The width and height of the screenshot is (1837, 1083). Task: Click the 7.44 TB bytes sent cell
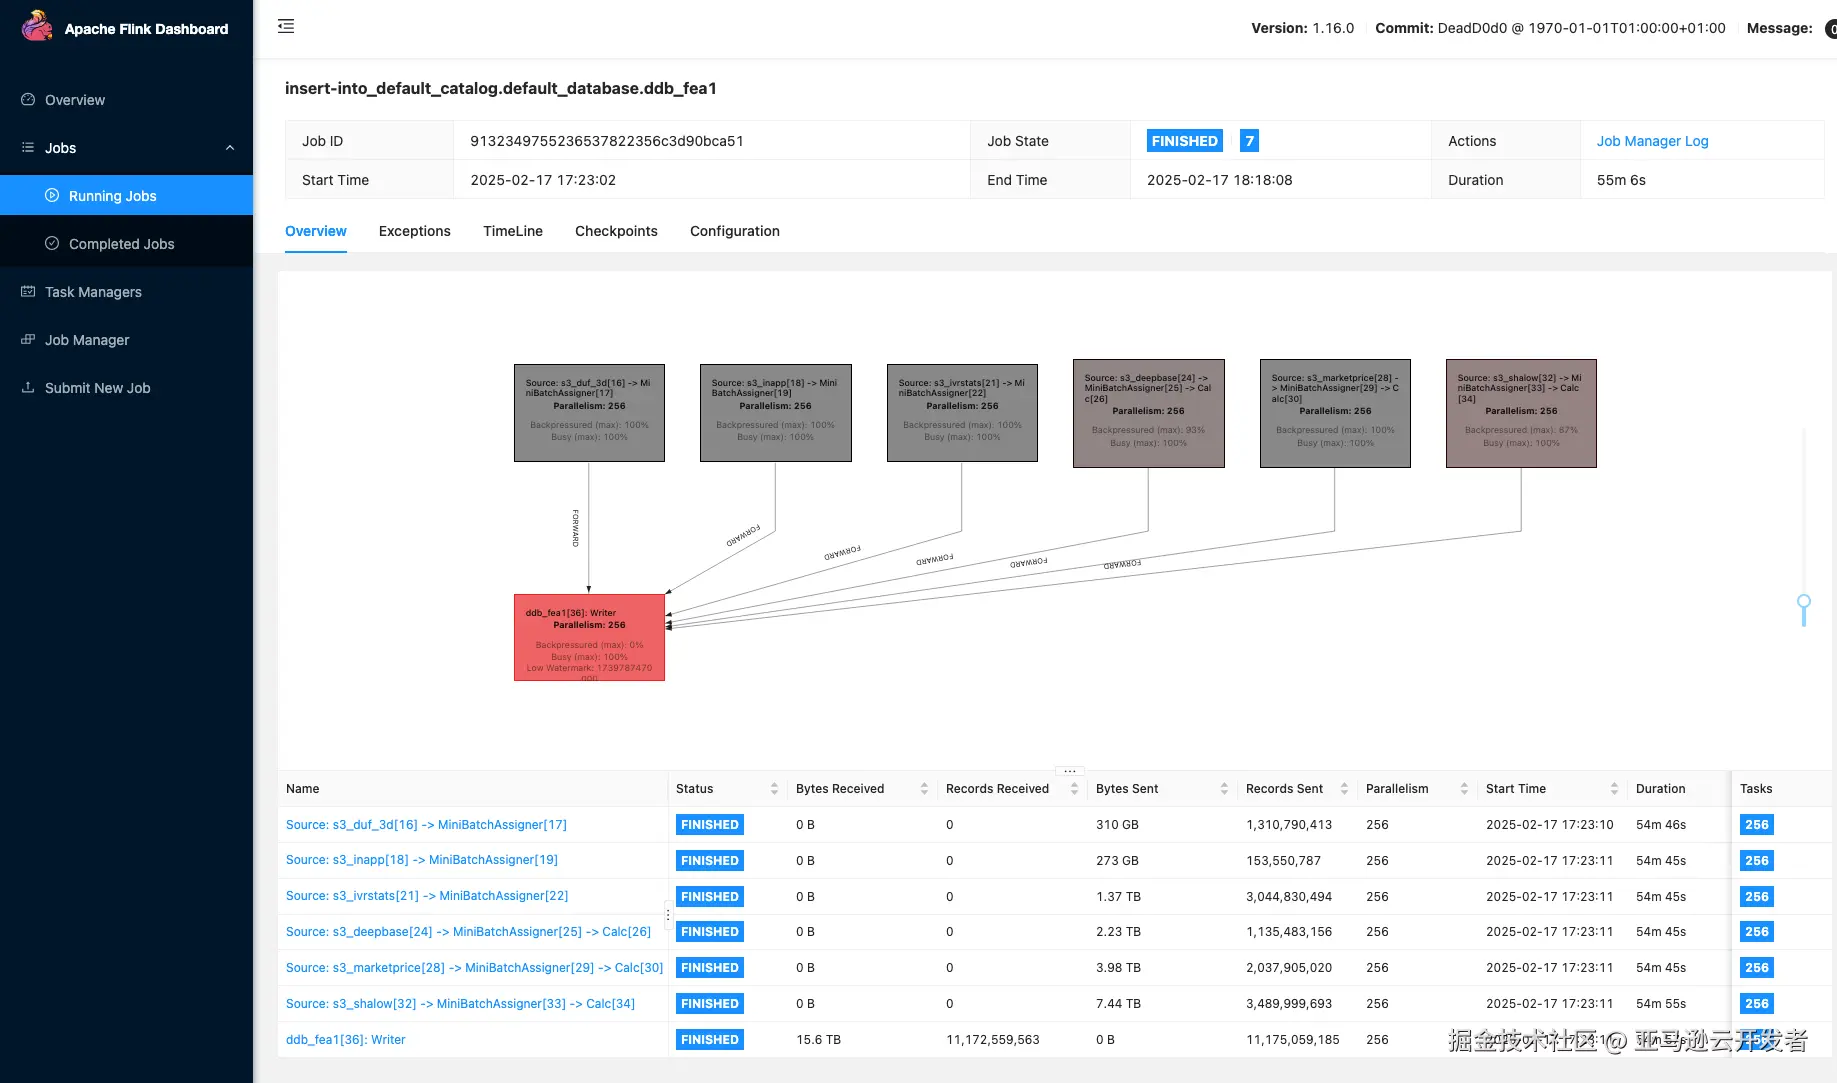1118,1004
